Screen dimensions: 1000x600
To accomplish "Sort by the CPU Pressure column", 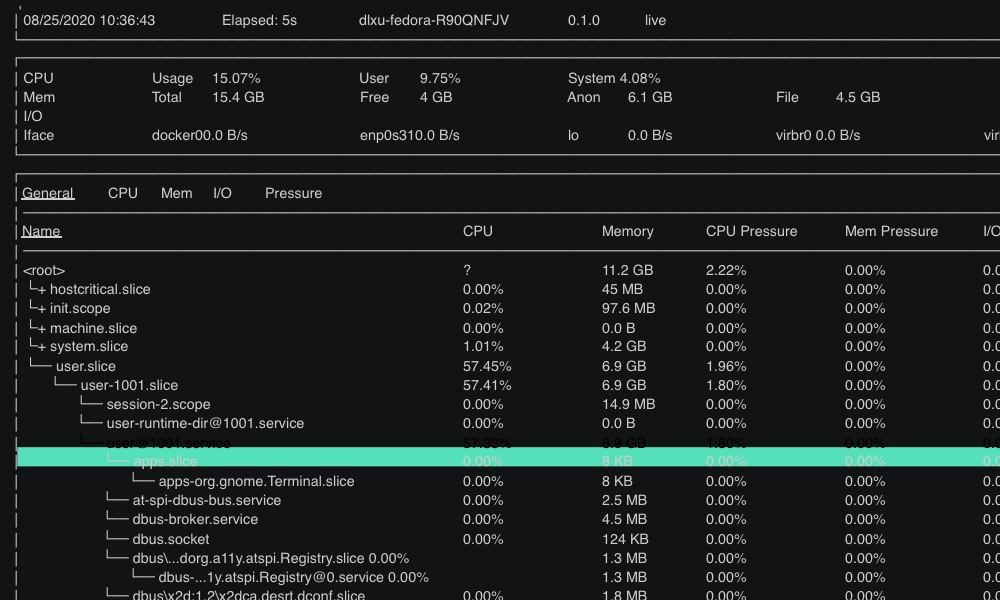I will coord(750,231).
